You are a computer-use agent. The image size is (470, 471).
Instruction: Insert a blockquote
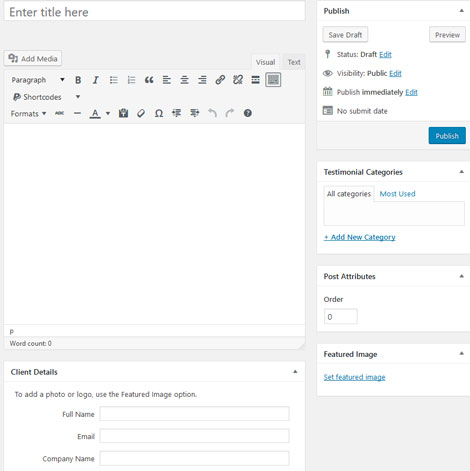tap(149, 80)
